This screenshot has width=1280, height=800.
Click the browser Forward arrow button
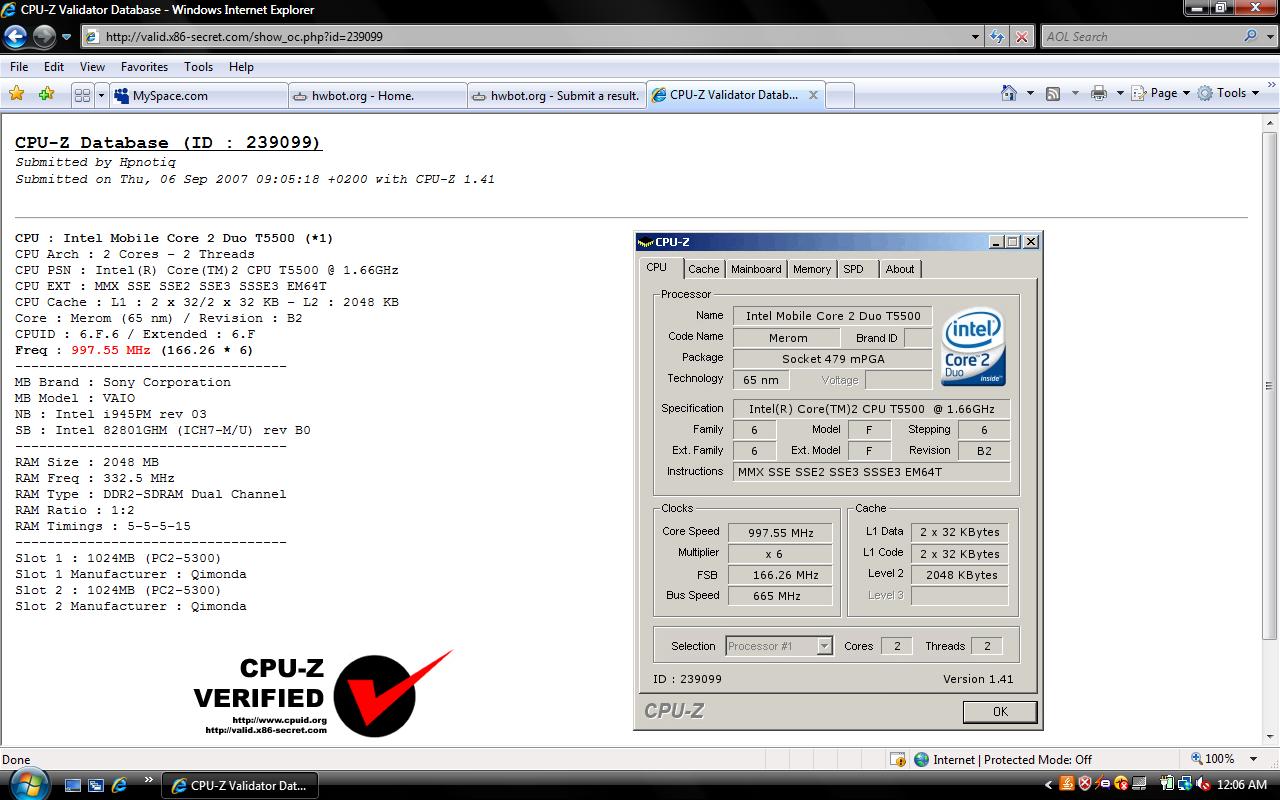(44, 37)
